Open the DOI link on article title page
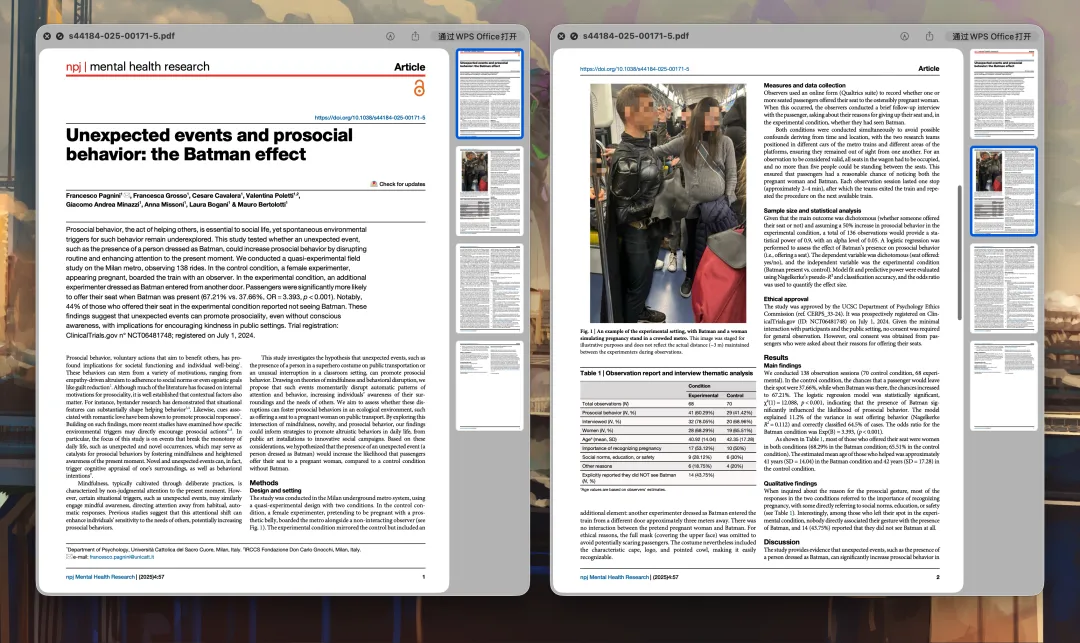 [x=370, y=118]
